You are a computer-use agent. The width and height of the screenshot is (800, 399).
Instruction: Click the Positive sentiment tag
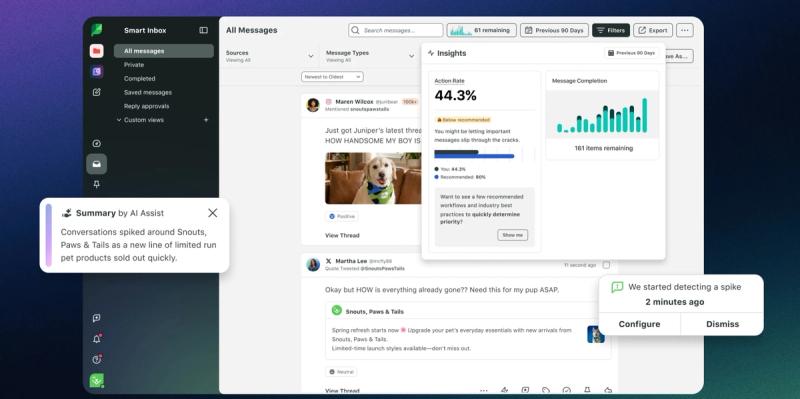341,216
